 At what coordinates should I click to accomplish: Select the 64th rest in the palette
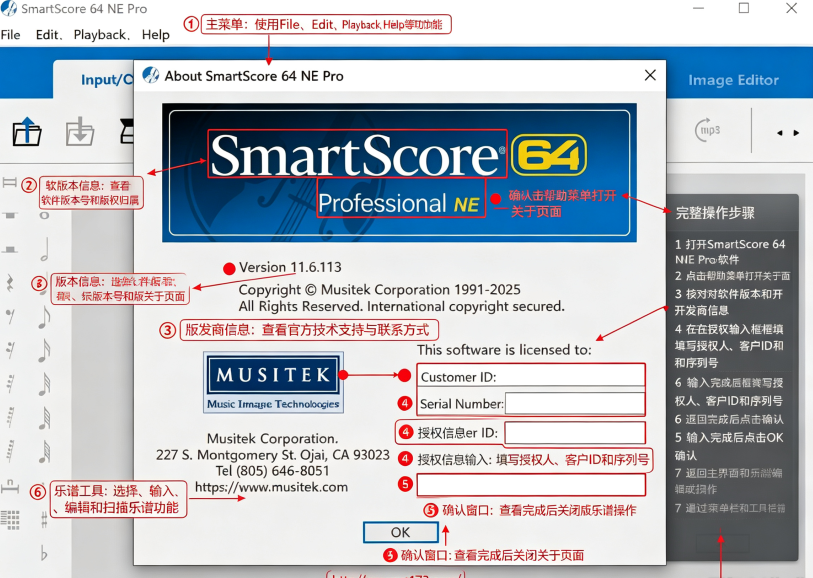click(x=9, y=417)
